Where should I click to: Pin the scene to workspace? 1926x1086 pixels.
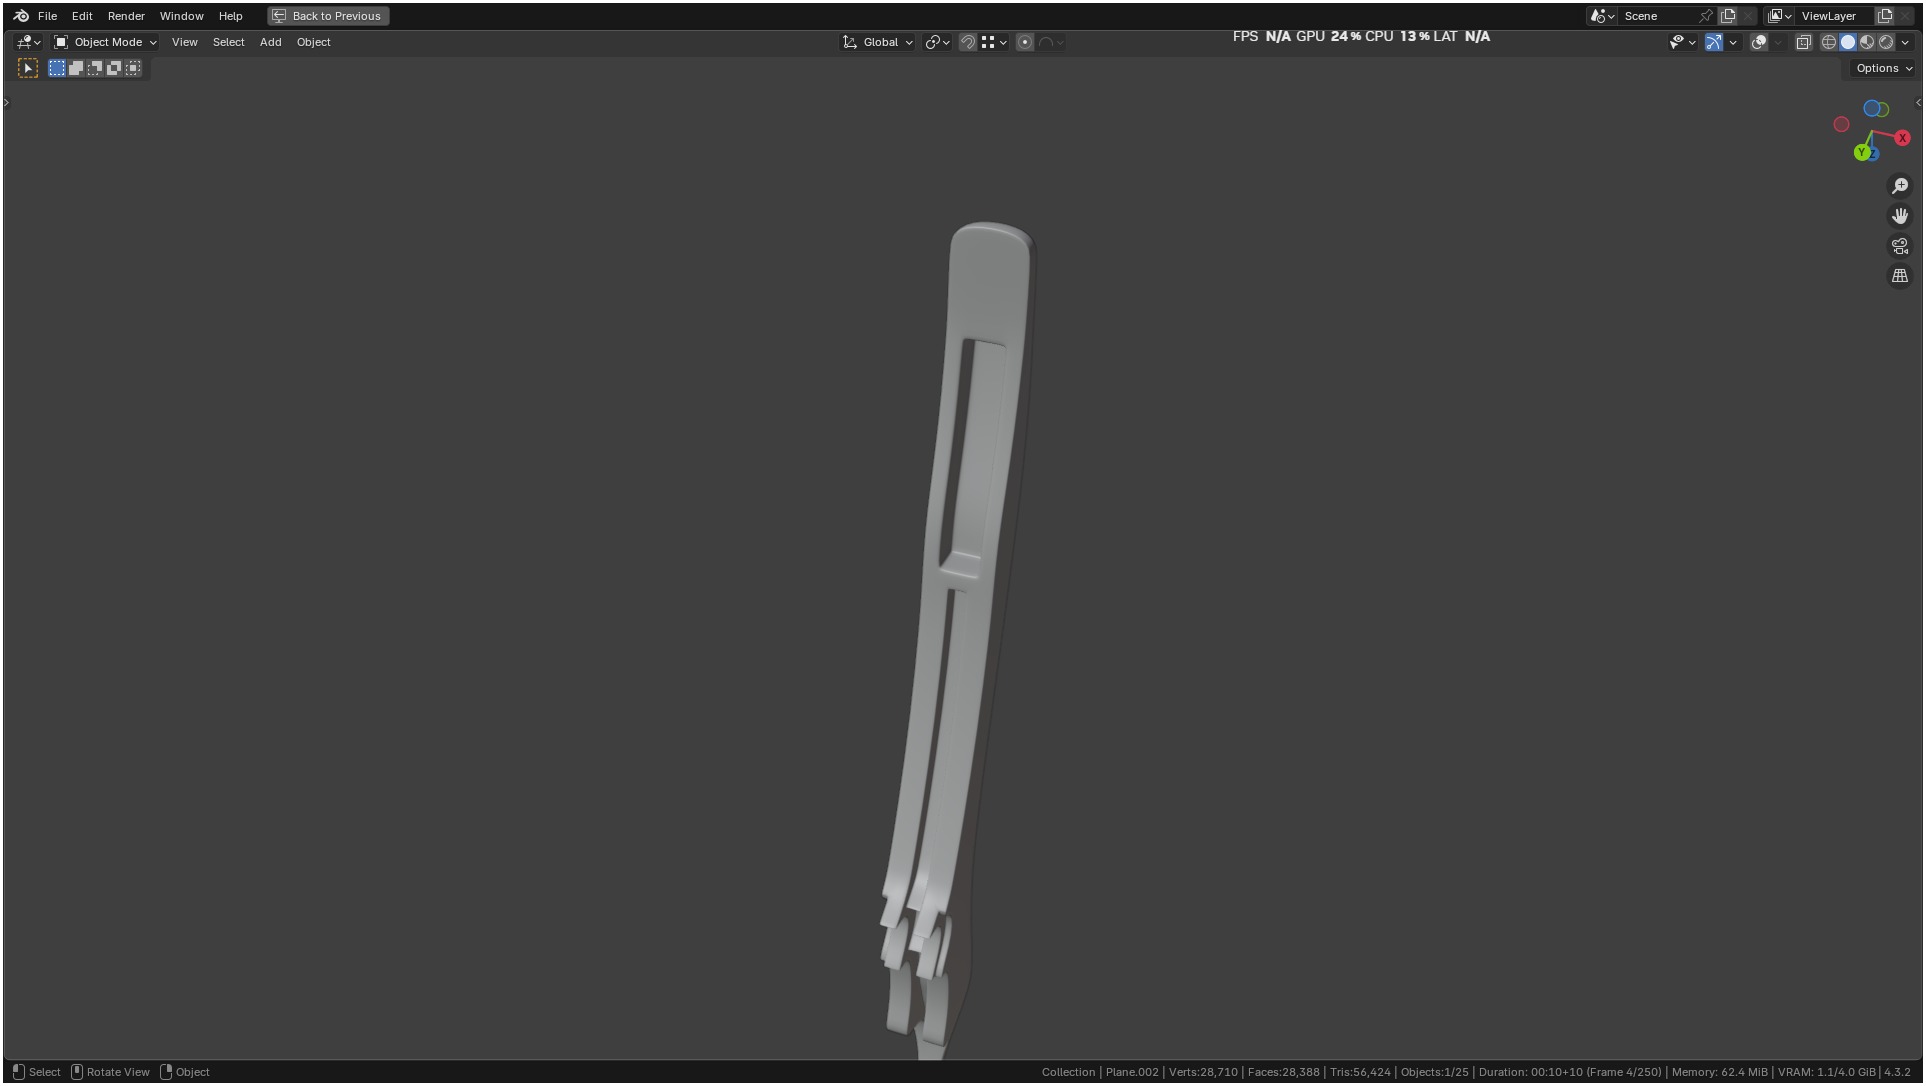(x=1706, y=16)
